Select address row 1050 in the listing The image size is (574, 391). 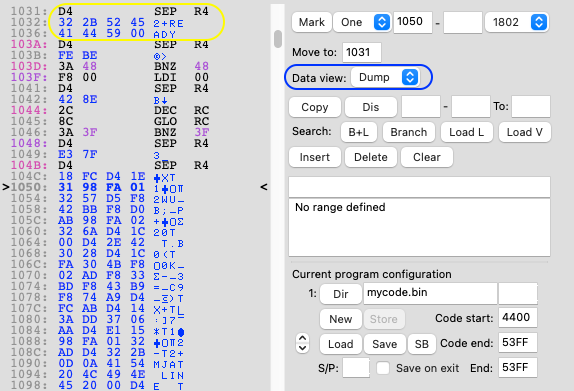click(x=98, y=187)
